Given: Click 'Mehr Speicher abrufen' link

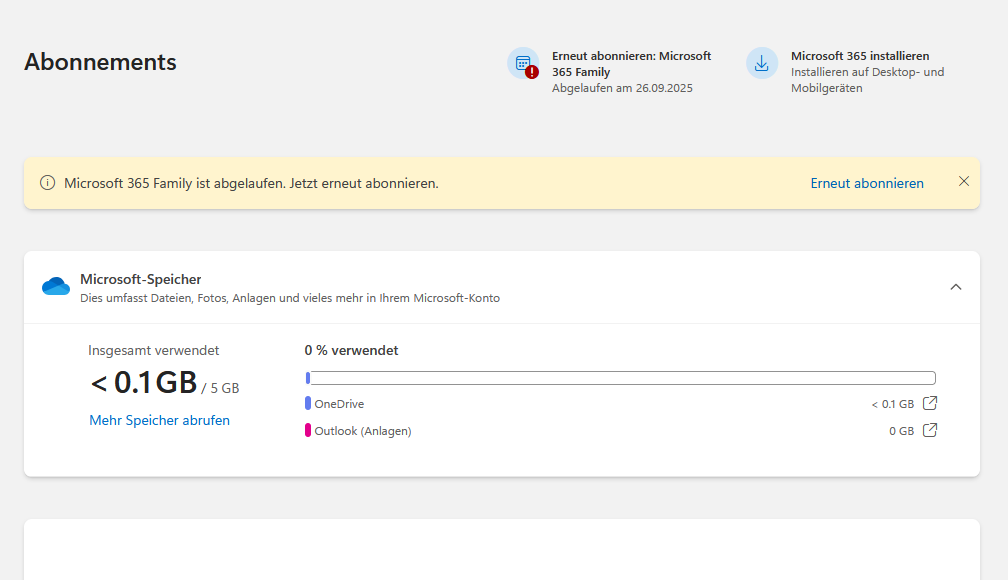Looking at the screenshot, I should coord(159,420).
